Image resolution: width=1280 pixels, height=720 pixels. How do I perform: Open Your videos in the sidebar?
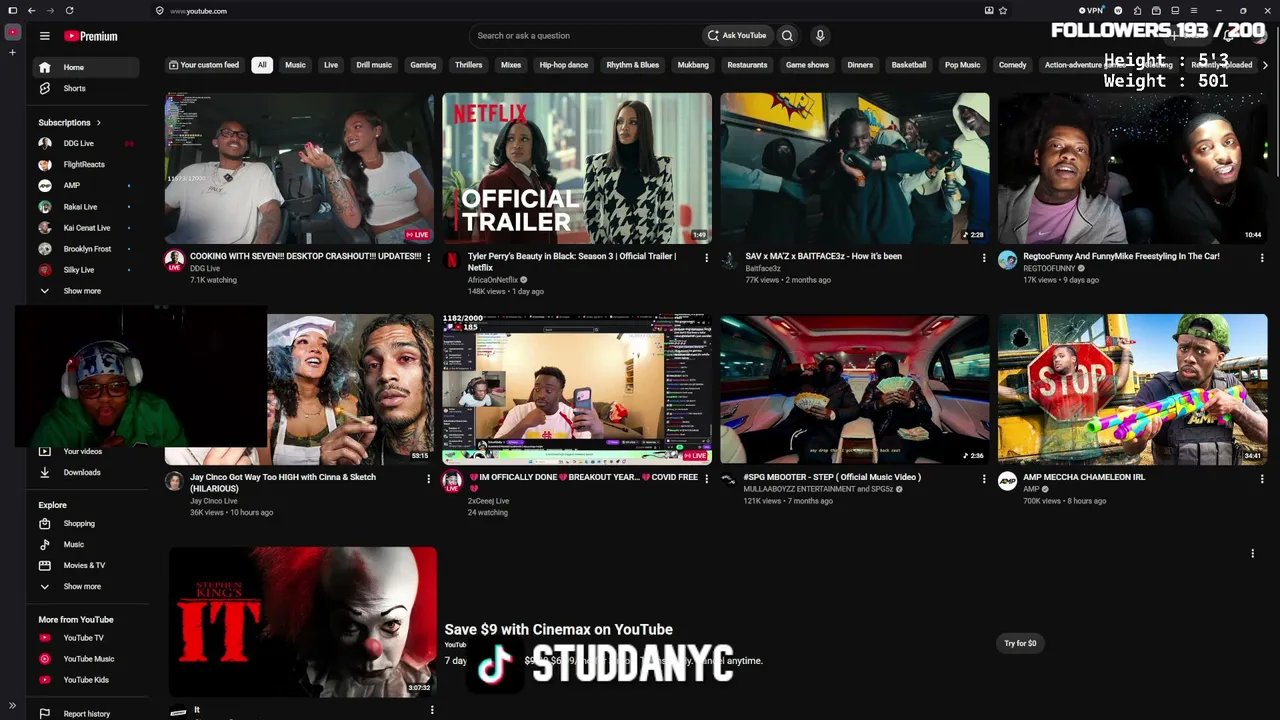[83, 451]
